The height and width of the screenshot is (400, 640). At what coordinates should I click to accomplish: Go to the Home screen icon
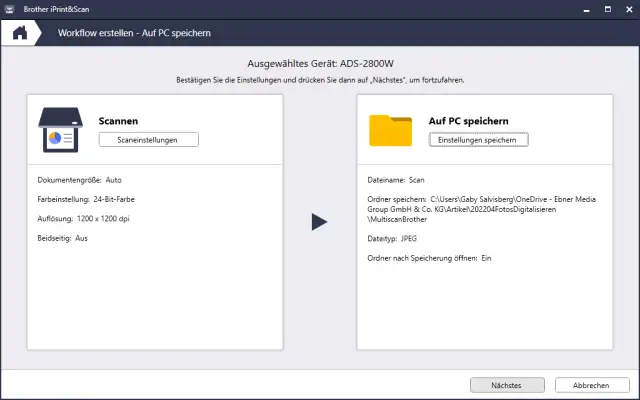(x=19, y=32)
